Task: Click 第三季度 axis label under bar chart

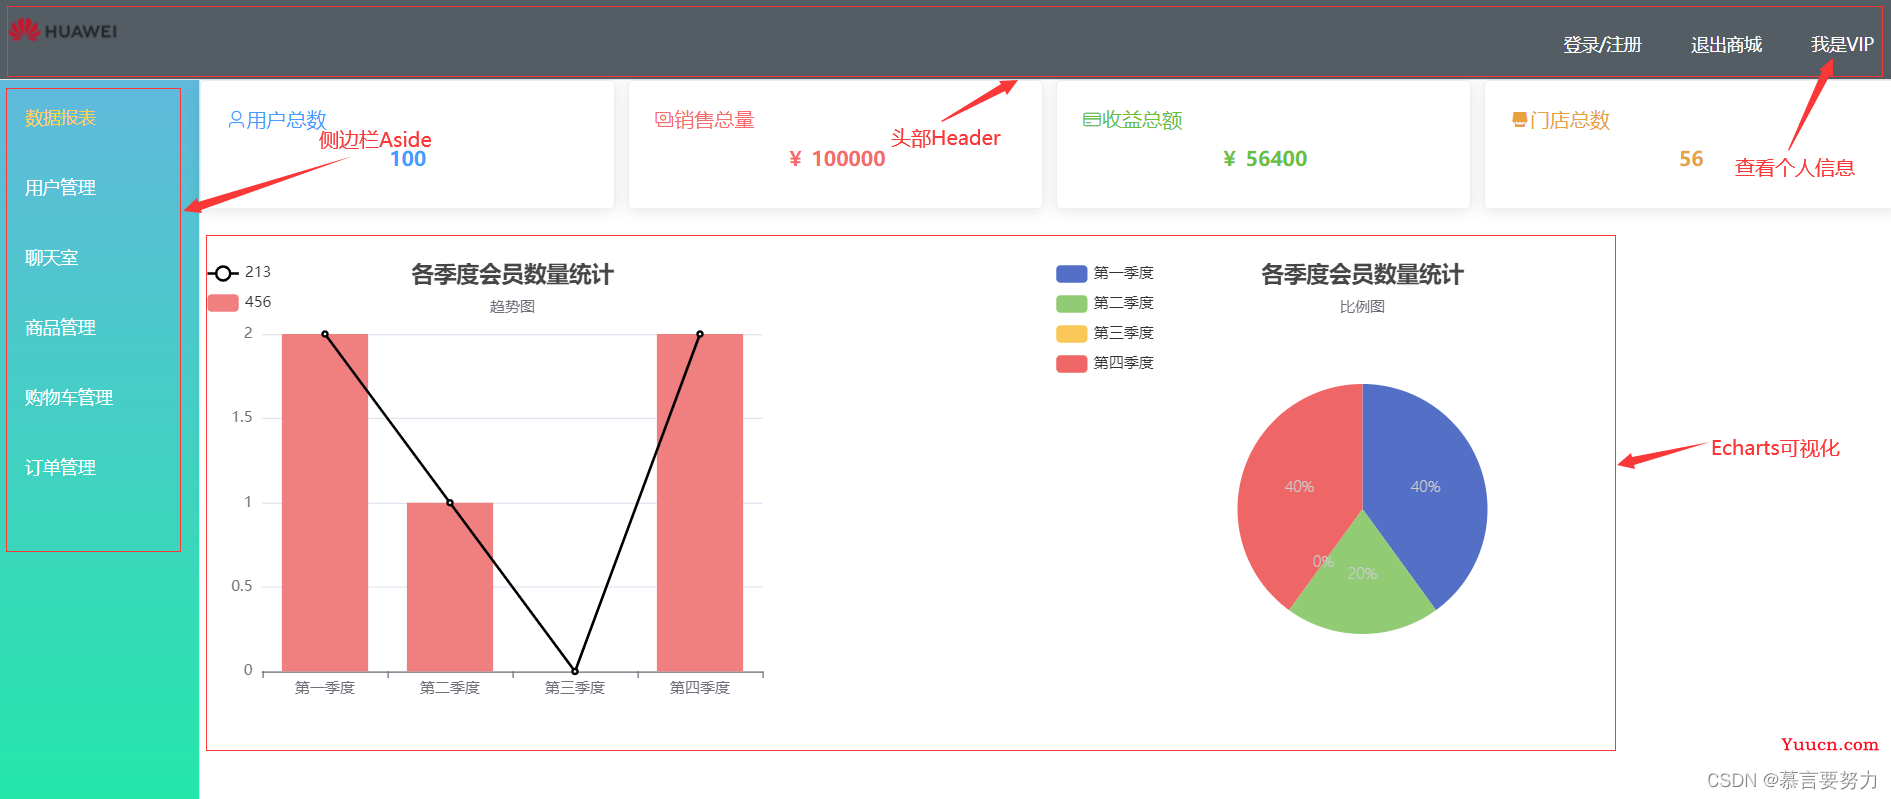Action: 575,688
